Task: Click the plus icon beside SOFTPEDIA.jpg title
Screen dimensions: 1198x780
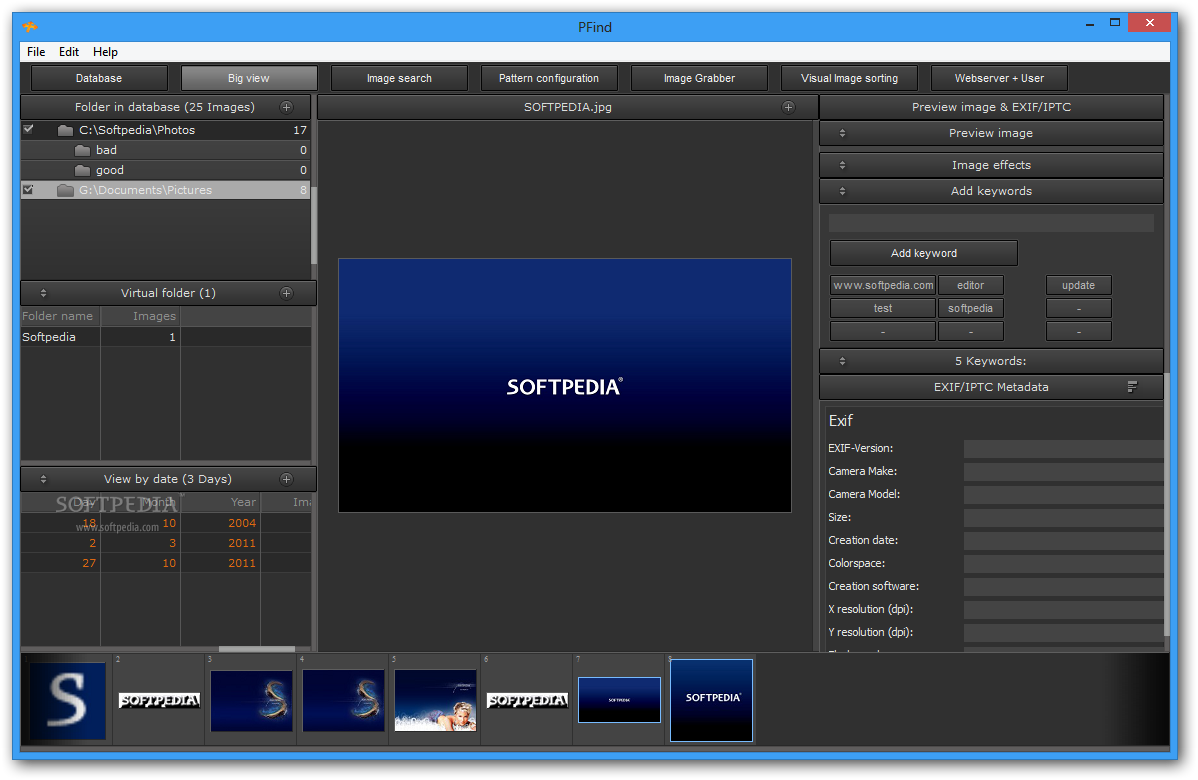Action: tap(788, 107)
